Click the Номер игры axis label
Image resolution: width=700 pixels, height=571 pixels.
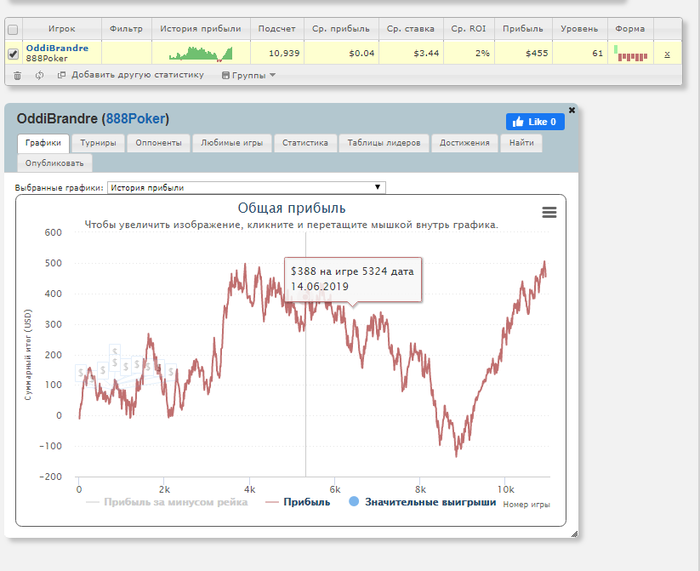526,504
